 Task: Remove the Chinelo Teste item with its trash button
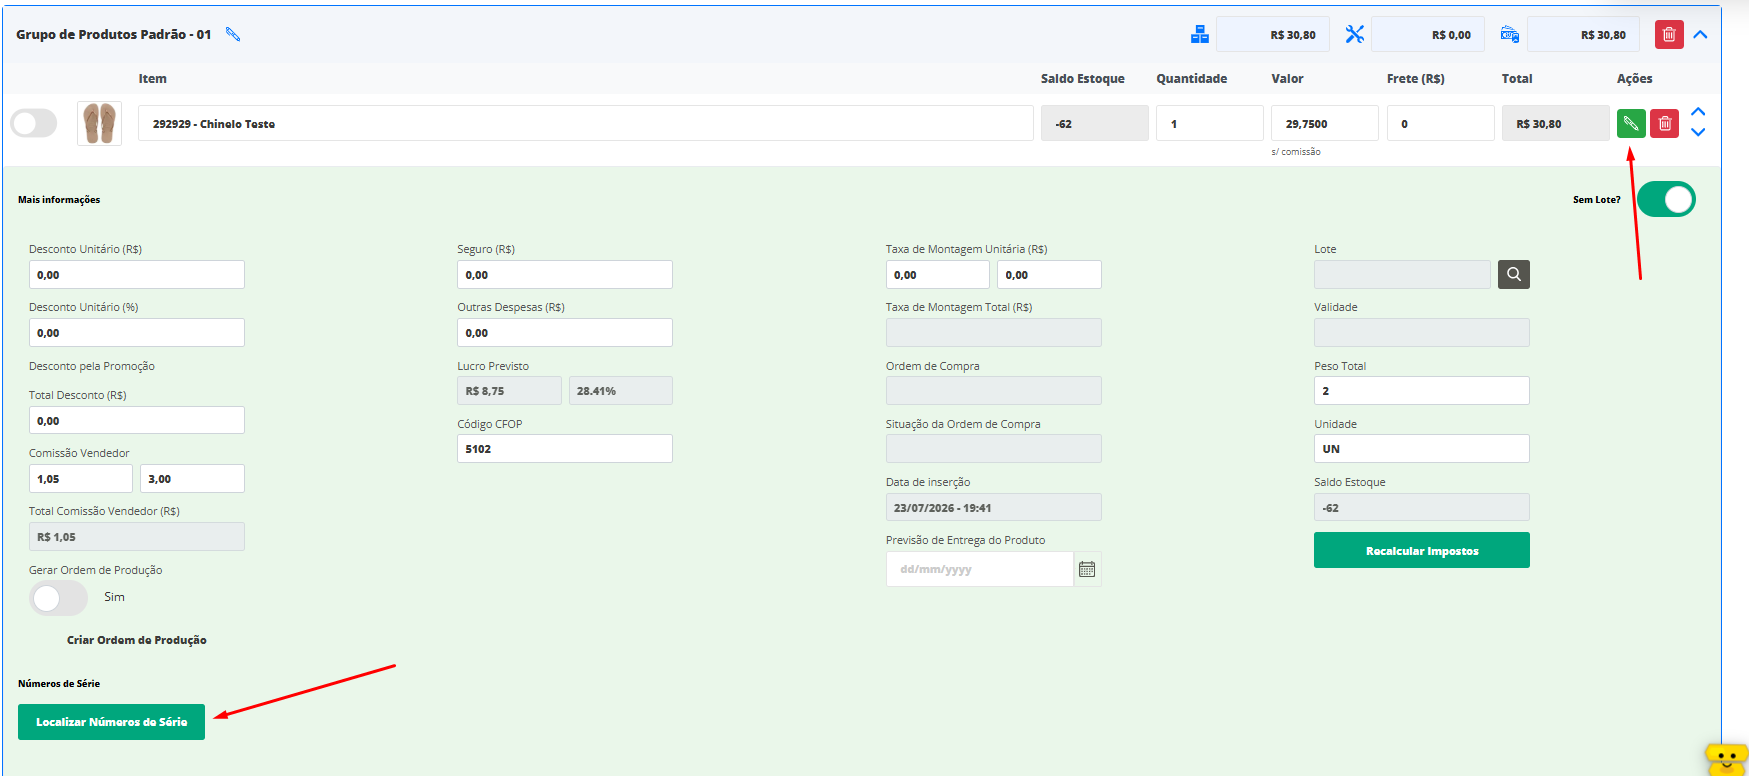(1665, 124)
